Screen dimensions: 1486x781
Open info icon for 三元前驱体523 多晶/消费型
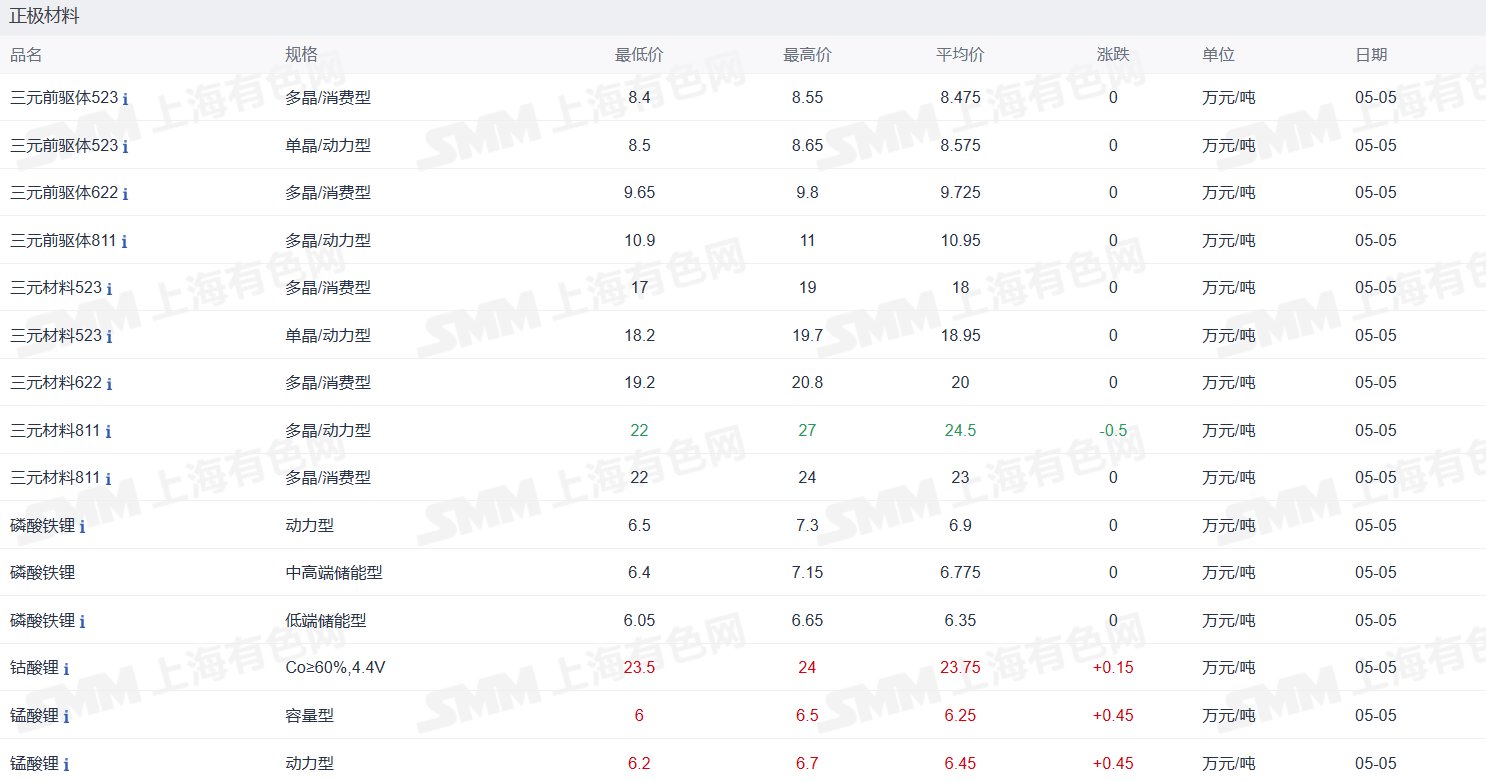[125, 99]
